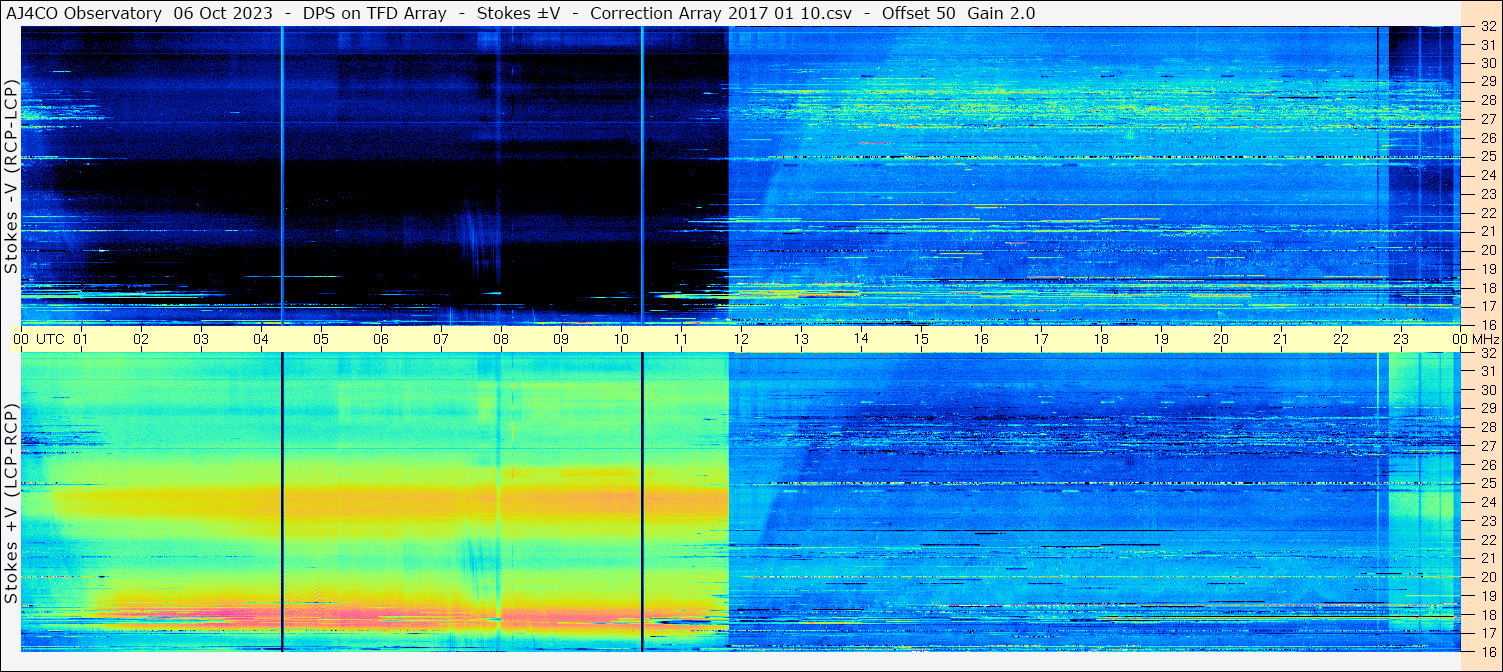Click hour label '20' on time axis
The width and height of the screenshot is (1503, 672).
[1221, 339]
